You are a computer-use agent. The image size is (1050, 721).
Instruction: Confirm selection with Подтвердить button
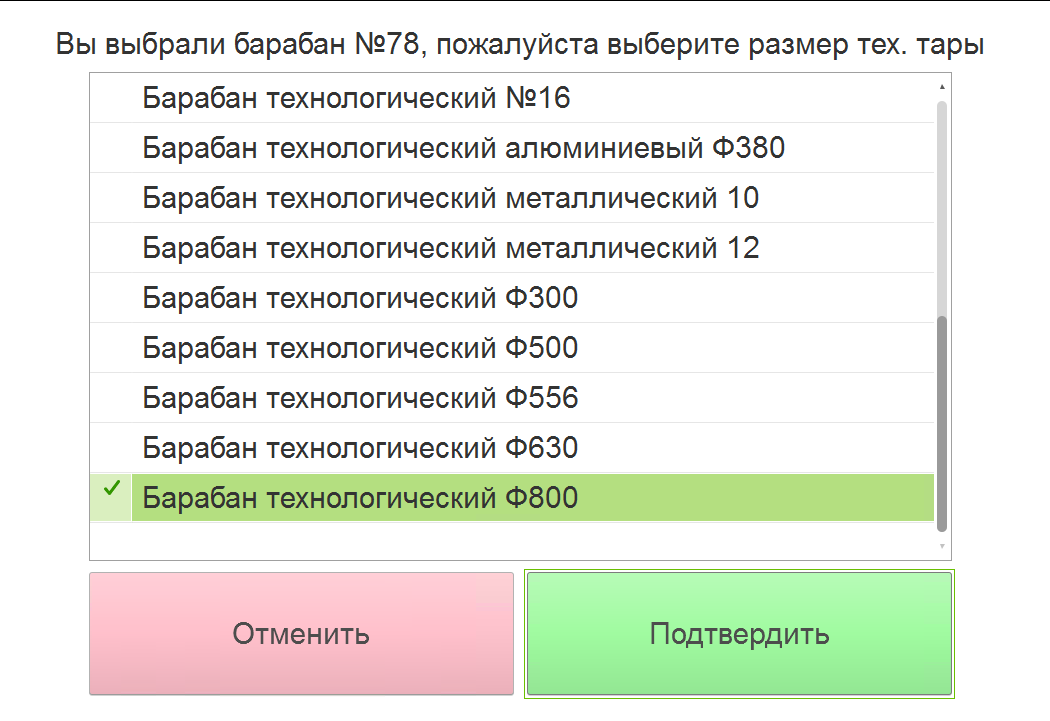click(739, 633)
